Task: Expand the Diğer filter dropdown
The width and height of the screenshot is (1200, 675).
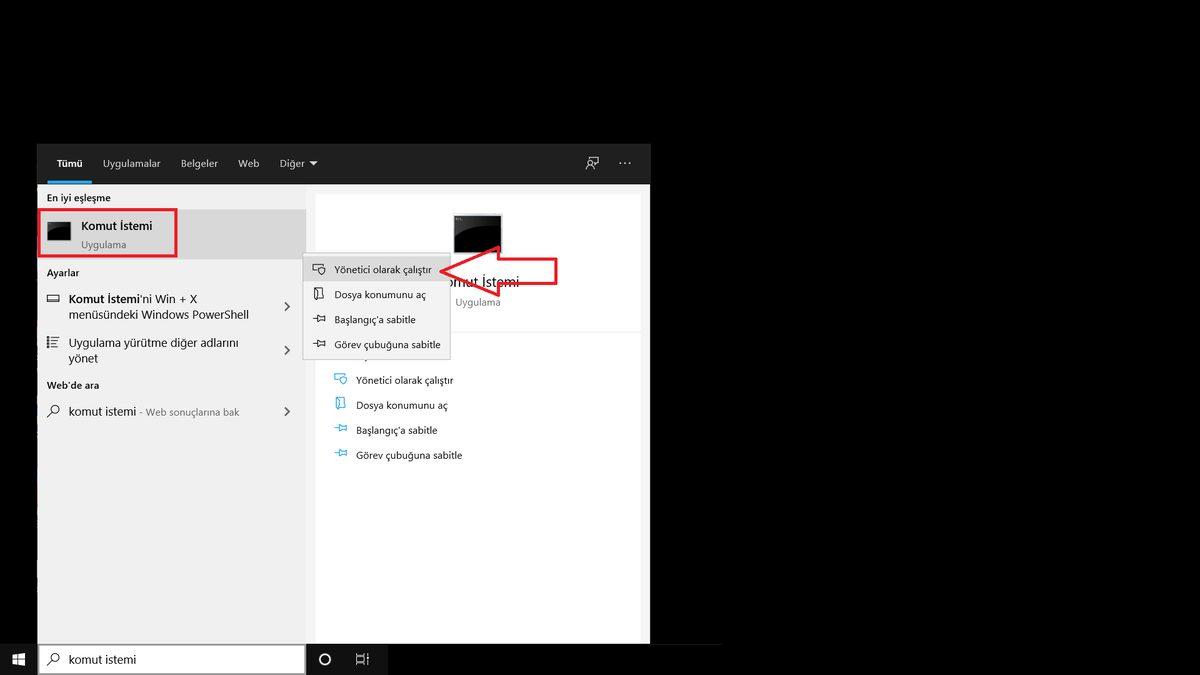Action: 298,163
